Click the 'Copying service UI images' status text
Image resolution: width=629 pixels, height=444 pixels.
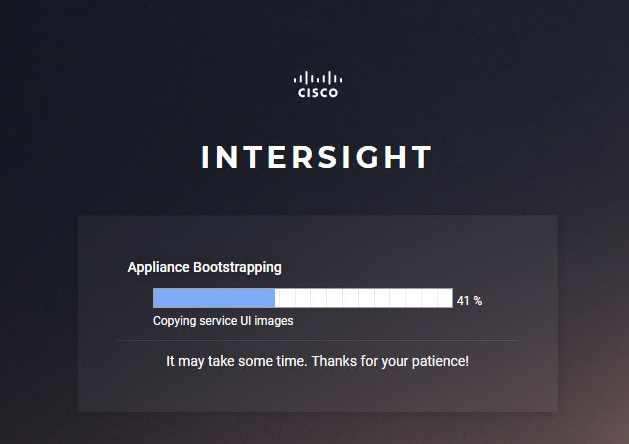[x=223, y=321]
